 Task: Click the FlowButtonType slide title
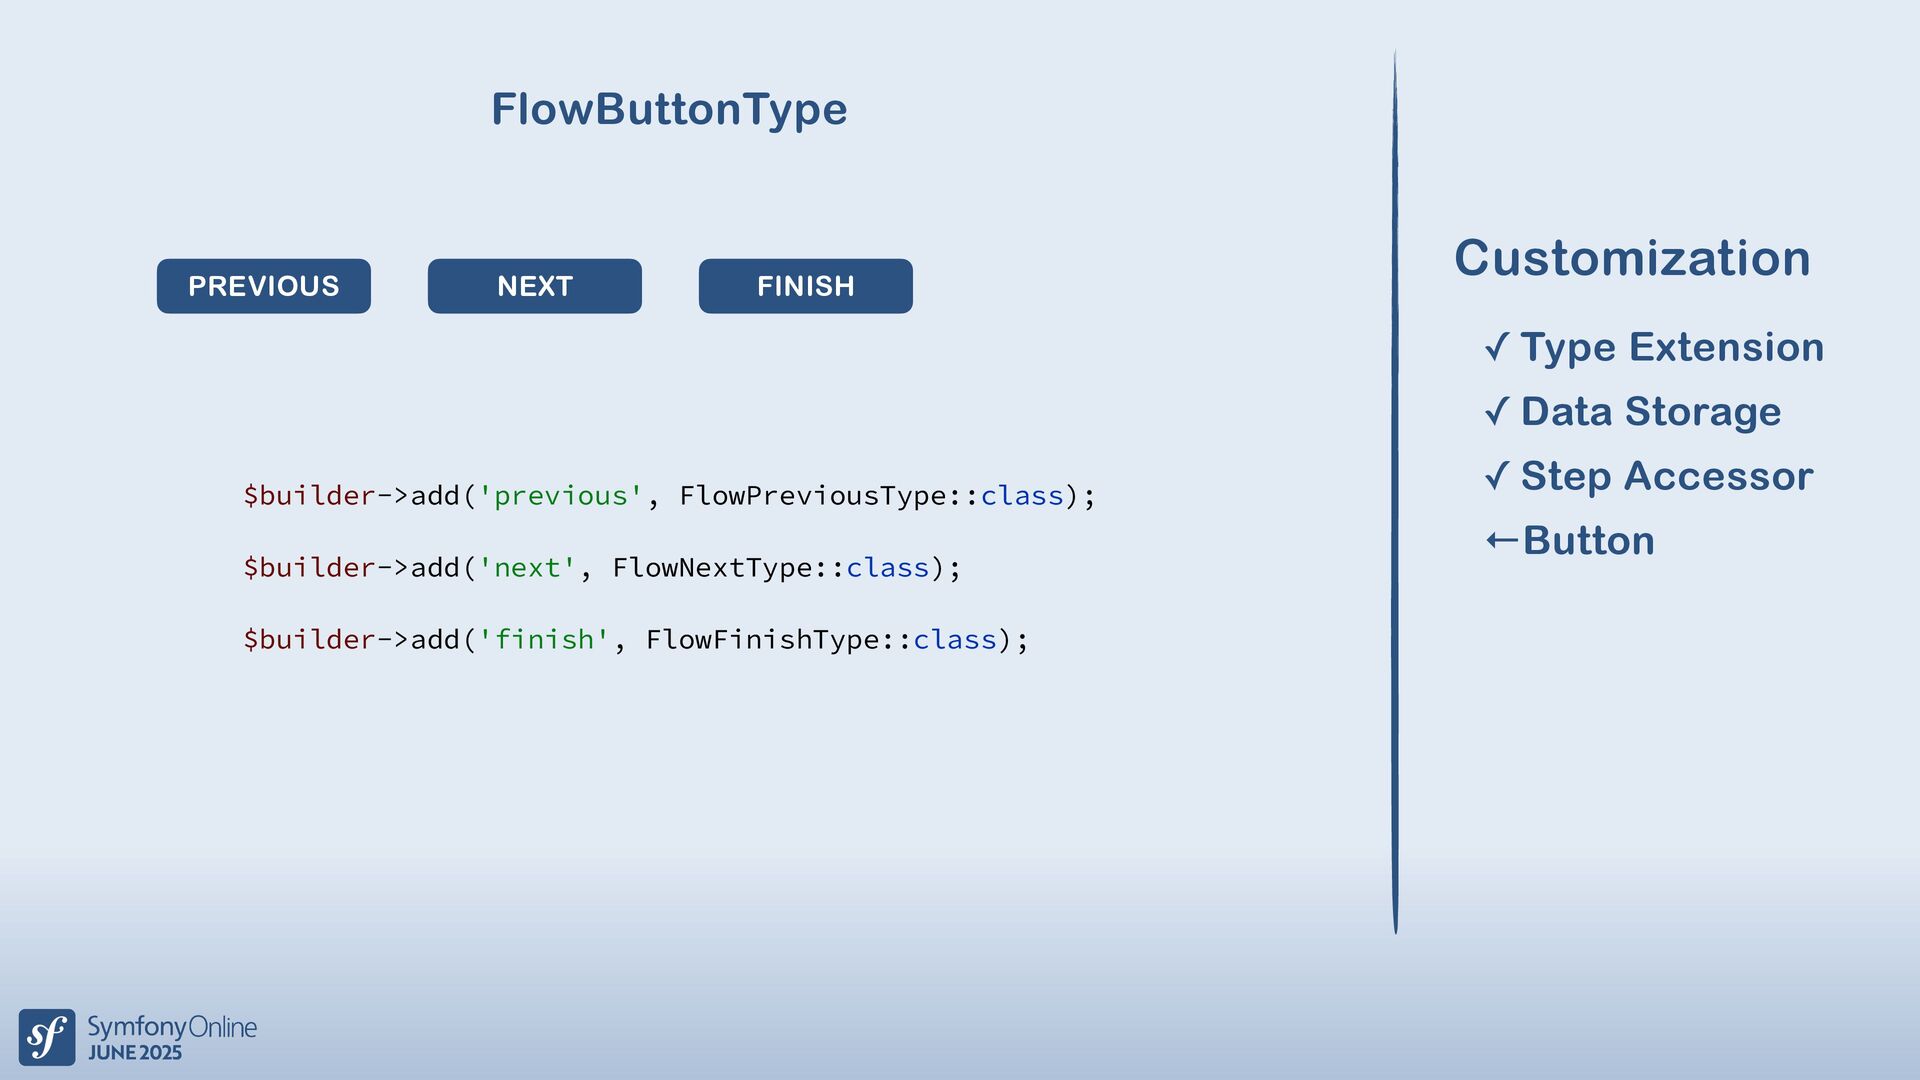pos(669,109)
